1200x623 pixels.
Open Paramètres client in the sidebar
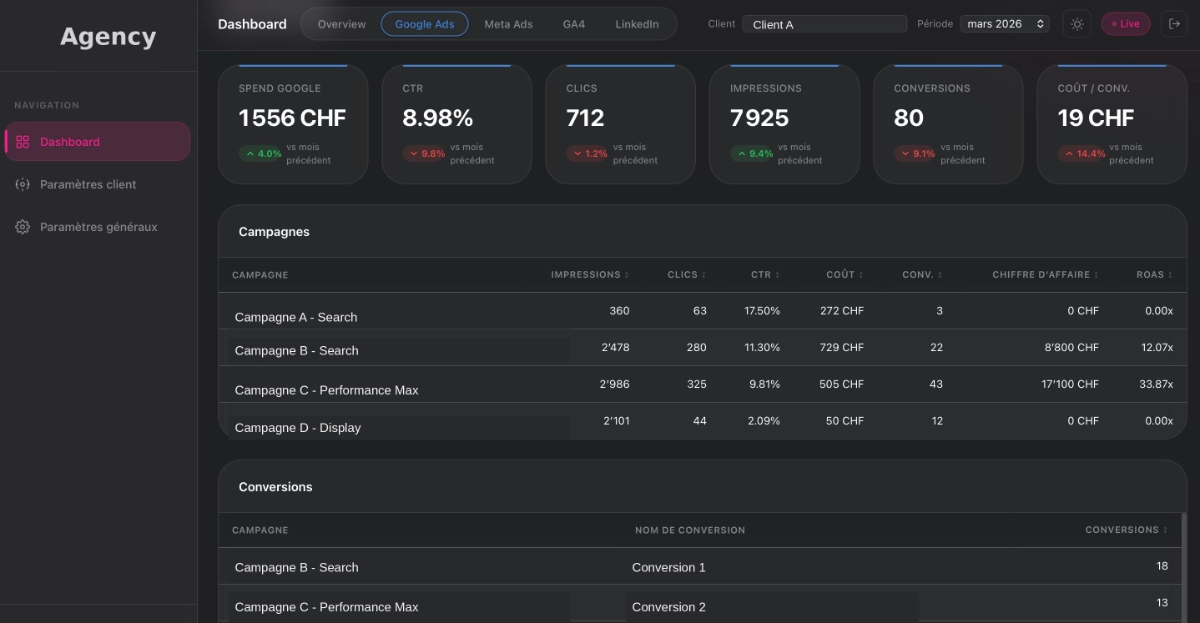pos(97,184)
